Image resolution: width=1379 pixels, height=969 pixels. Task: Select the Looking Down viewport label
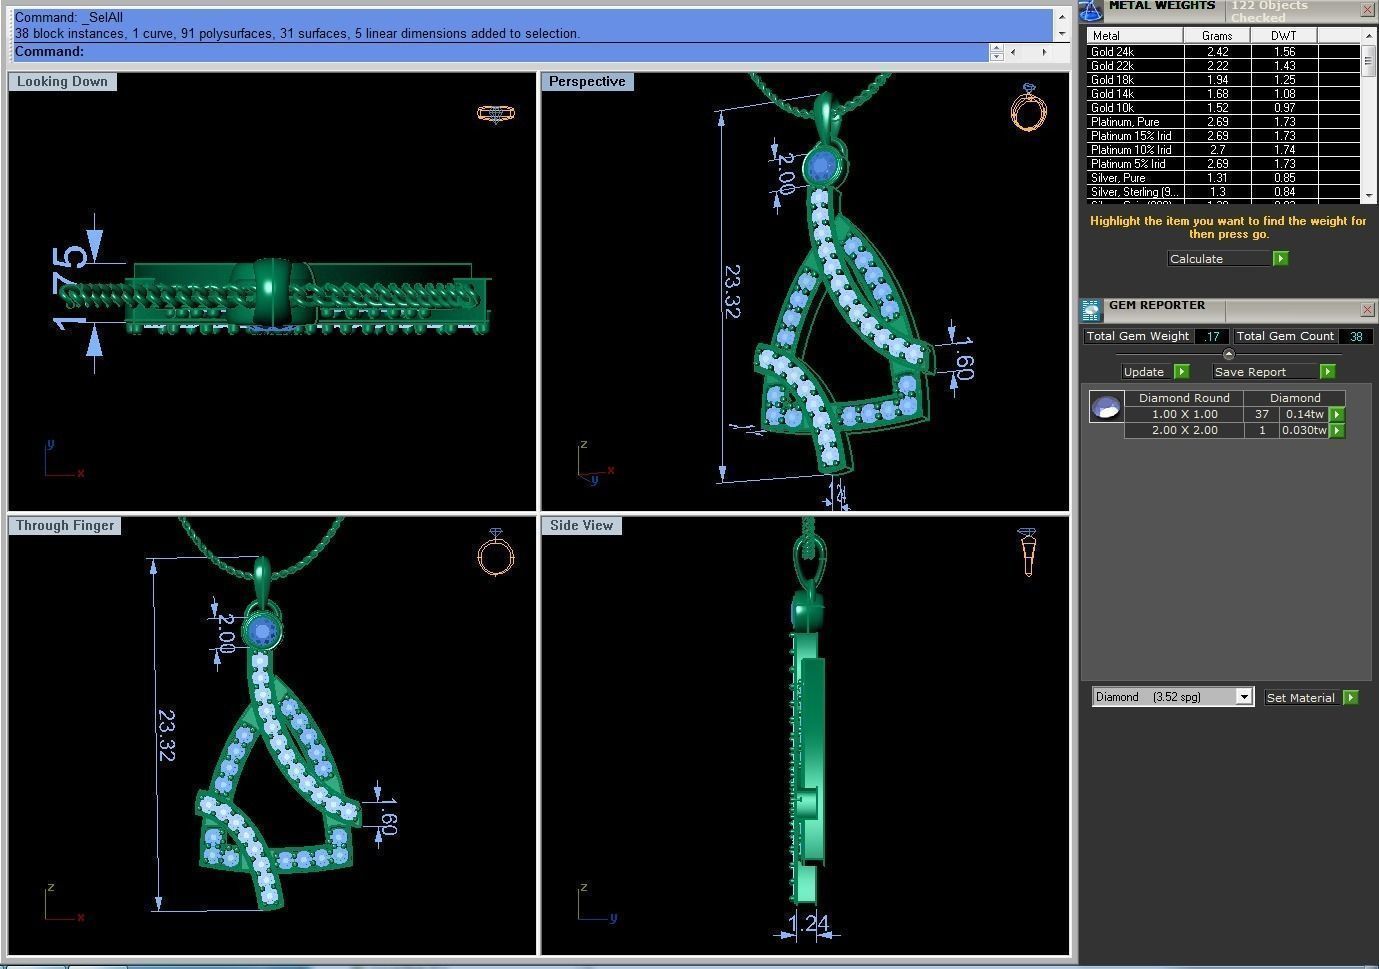(62, 82)
